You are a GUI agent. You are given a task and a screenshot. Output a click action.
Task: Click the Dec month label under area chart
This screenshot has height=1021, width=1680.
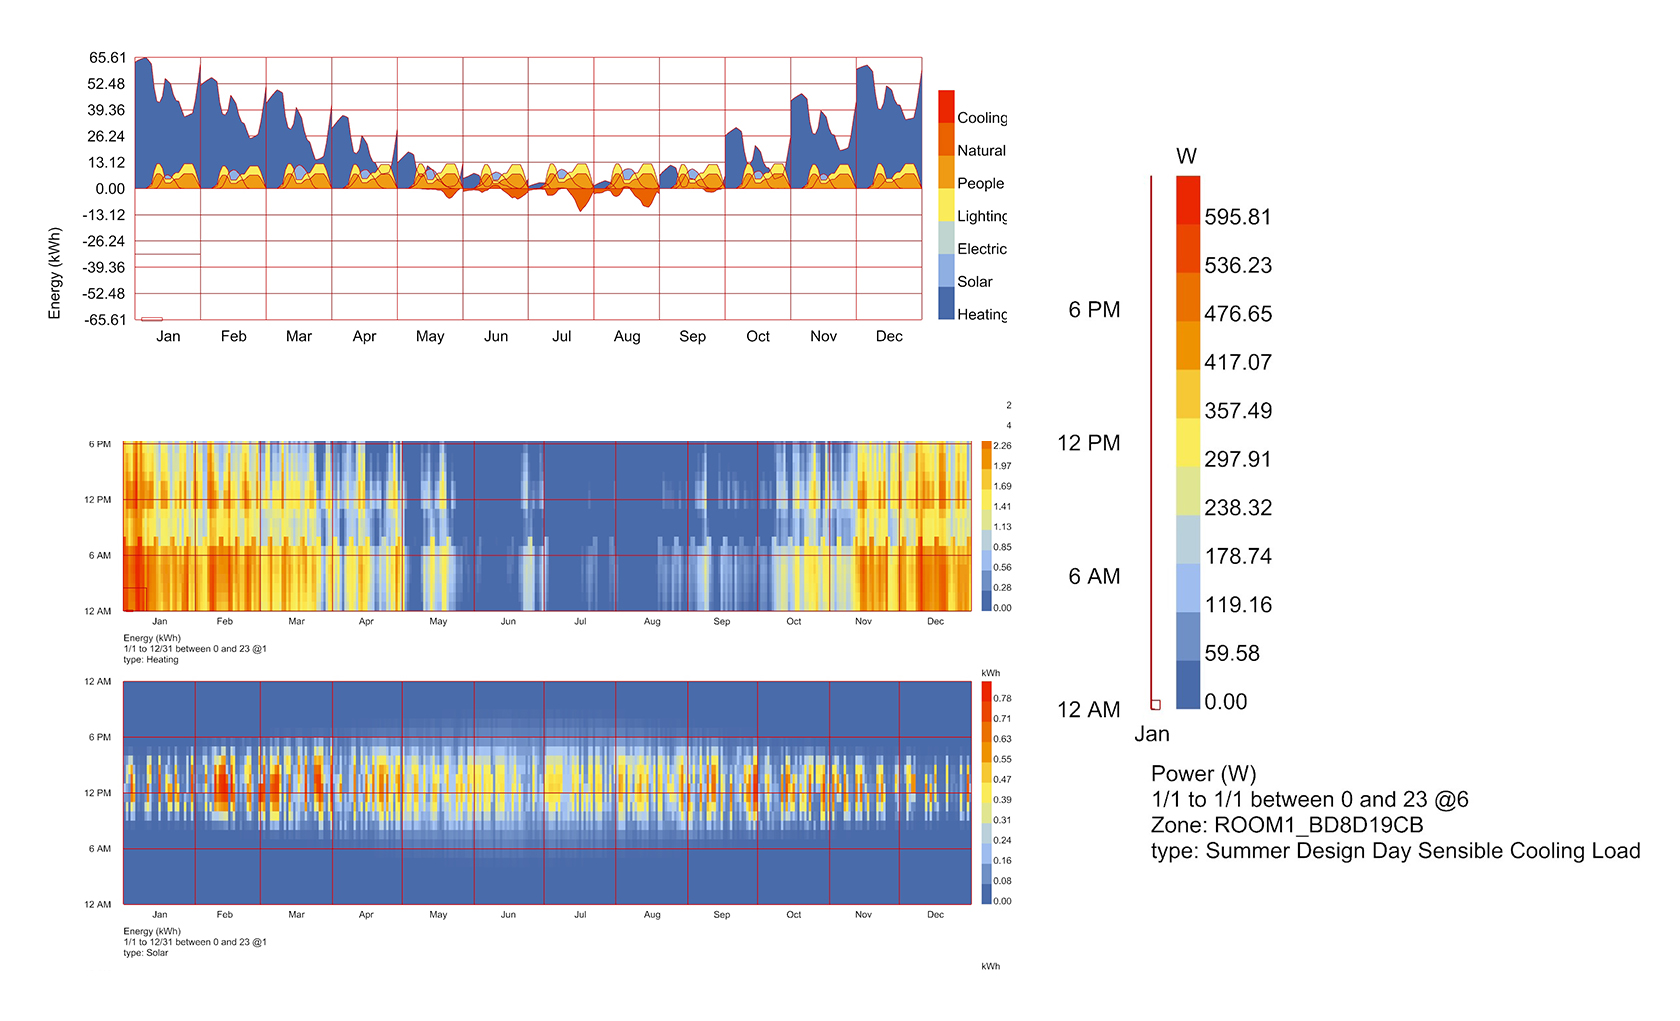[x=889, y=336]
